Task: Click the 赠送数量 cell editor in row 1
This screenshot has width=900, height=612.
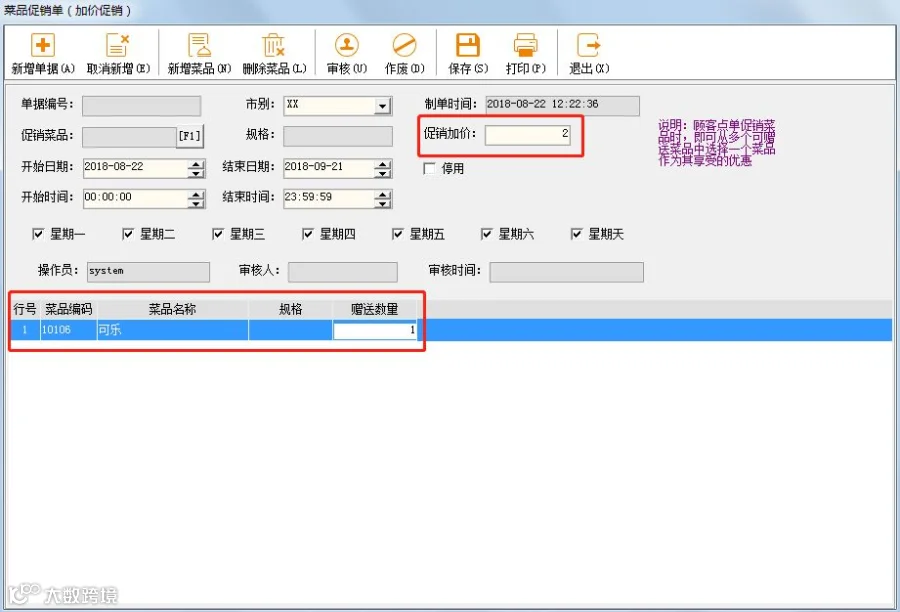Action: (x=375, y=330)
